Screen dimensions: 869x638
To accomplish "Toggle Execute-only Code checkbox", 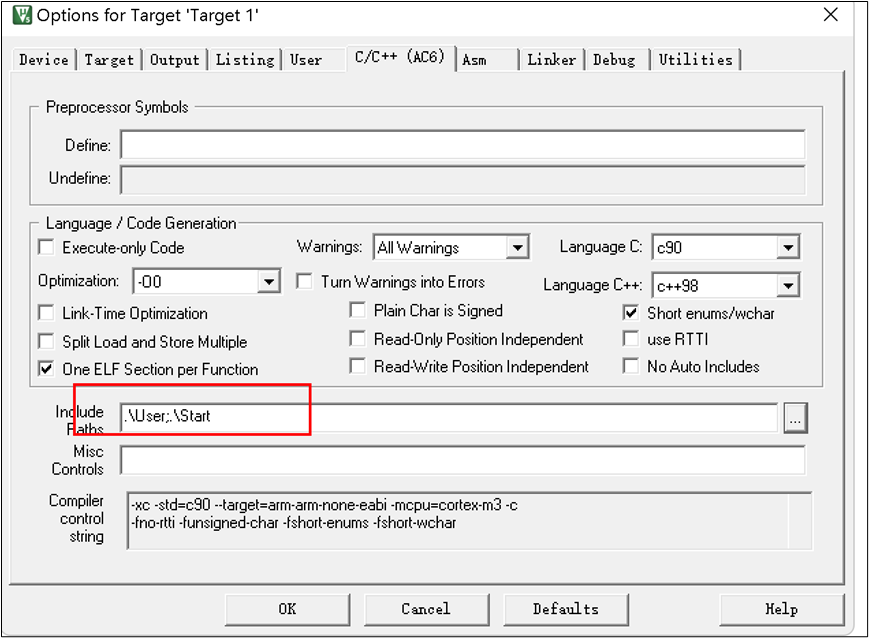I will (47, 247).
